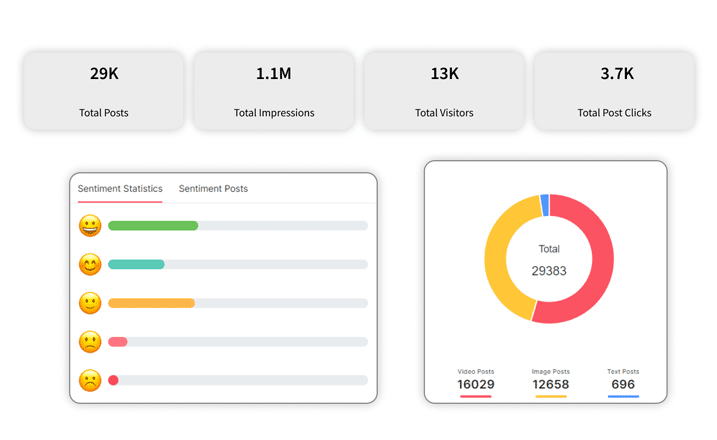Click the grinning very happy emoji
717x440 pixels.
pyautogui.click(x=90, y=225)
